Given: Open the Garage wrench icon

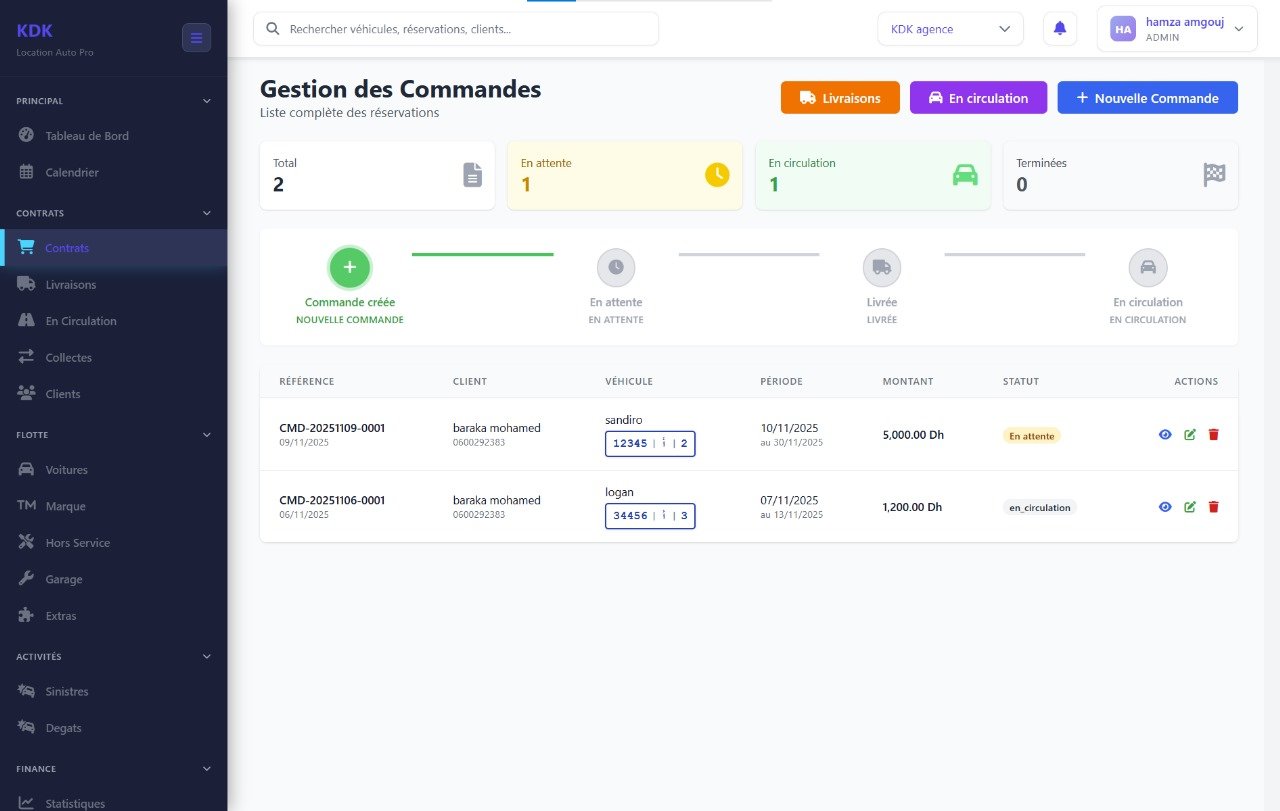Looking at the screenshot, I should 25,578.
